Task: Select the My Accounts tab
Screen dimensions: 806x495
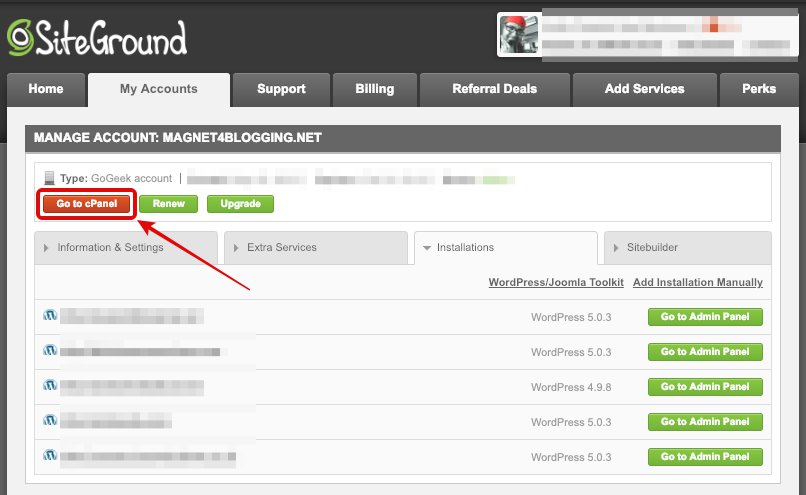Action: (x=159, y=89)
